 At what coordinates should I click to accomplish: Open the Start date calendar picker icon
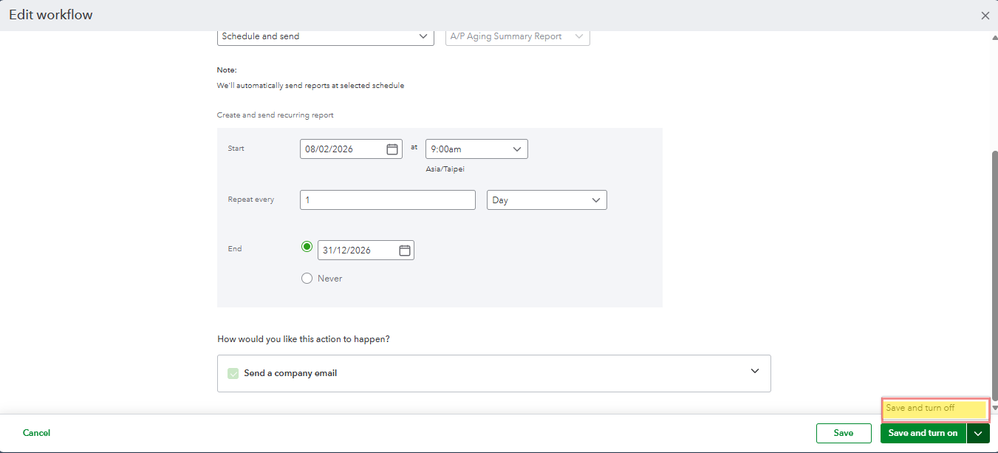coord(393,149)
